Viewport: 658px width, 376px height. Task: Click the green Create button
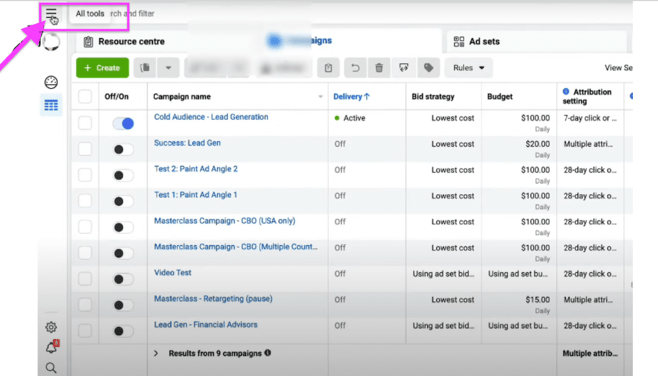coord(102,68)
